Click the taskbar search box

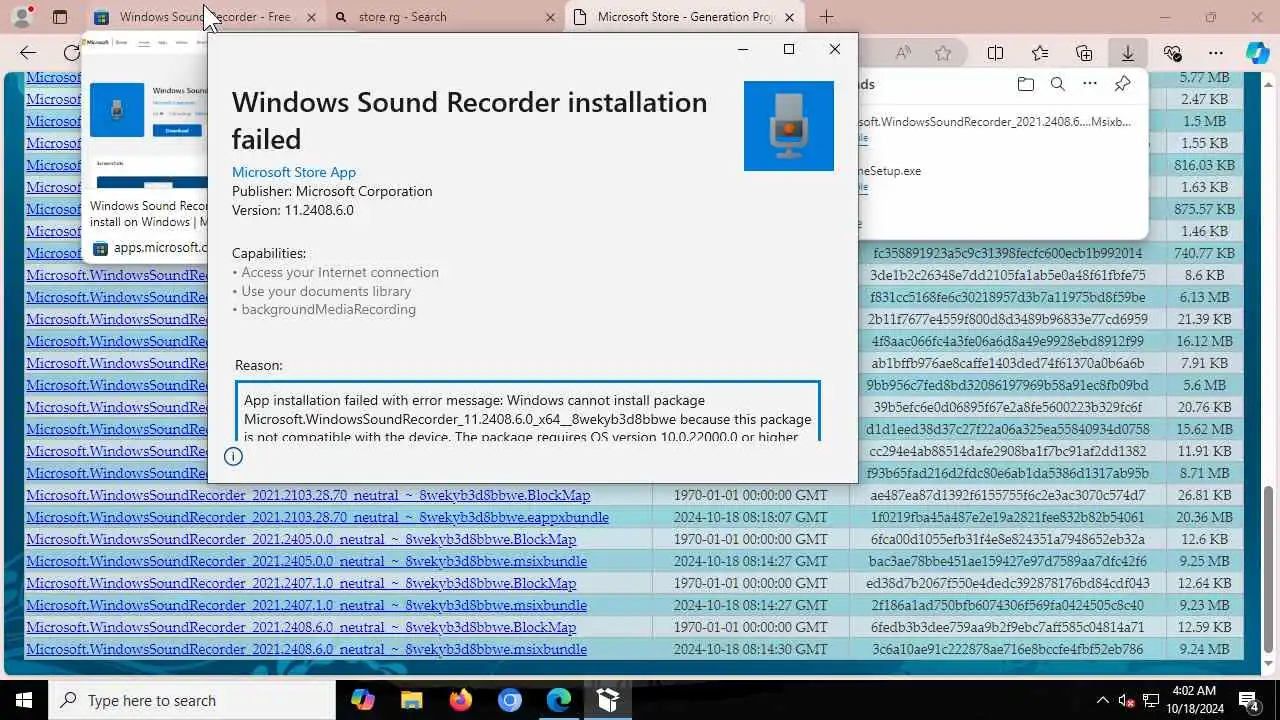(x=192, y=700)
